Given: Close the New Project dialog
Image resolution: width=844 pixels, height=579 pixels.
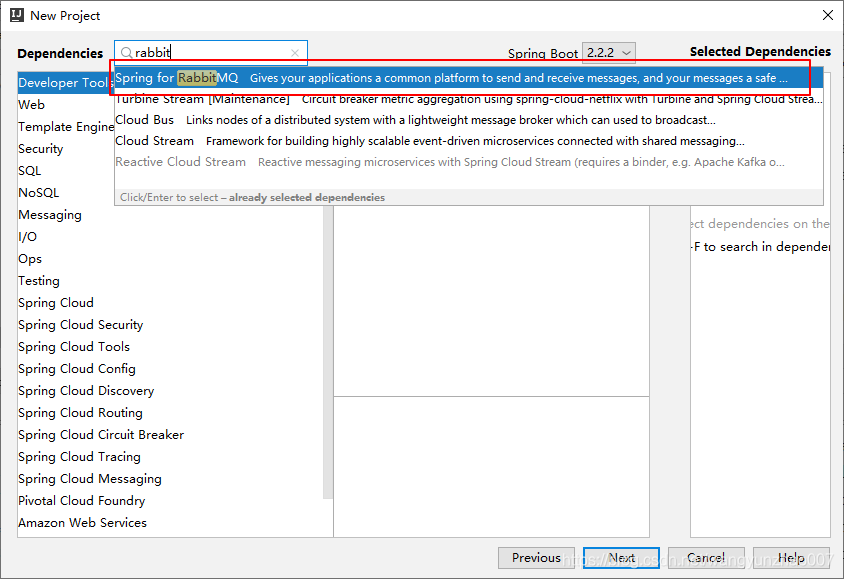Looking at the screenshot, I should [828, 15].
